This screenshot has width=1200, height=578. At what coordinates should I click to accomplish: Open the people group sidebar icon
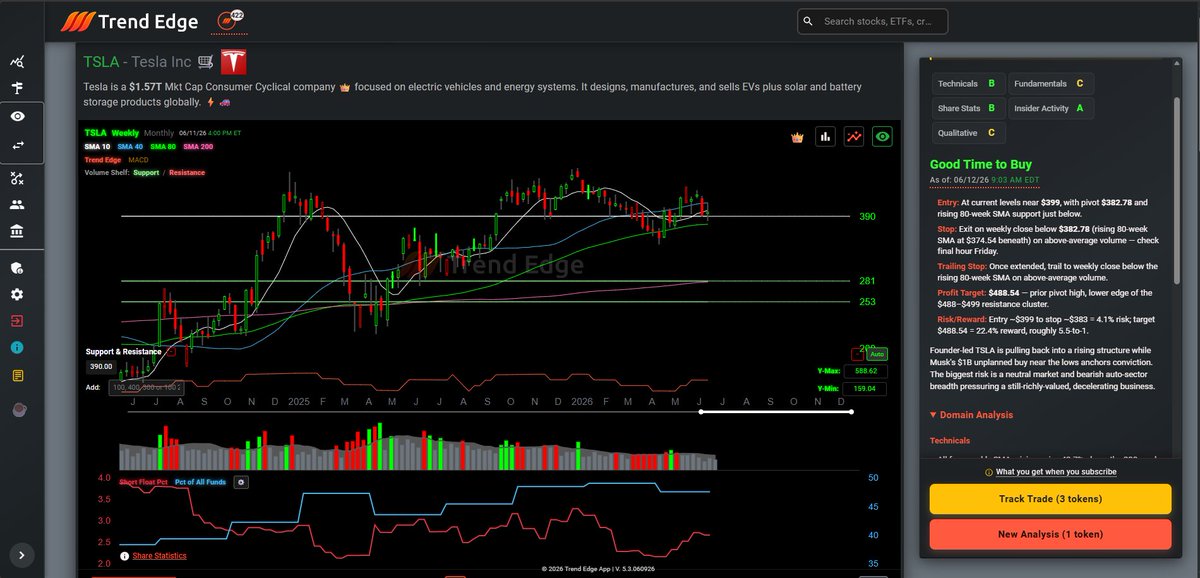click(x=17, y=205)
